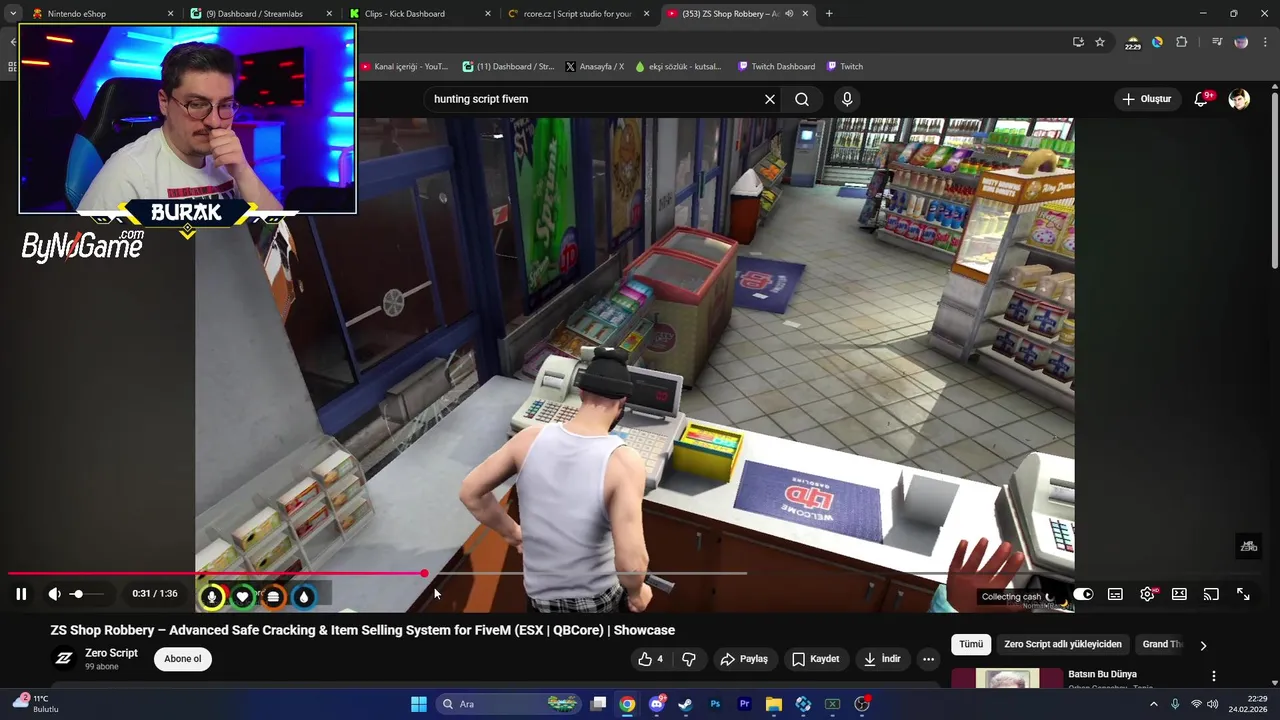Bookmark this page with star icon
This screenshot has height=720, width=1280.
click(1100, 42)
